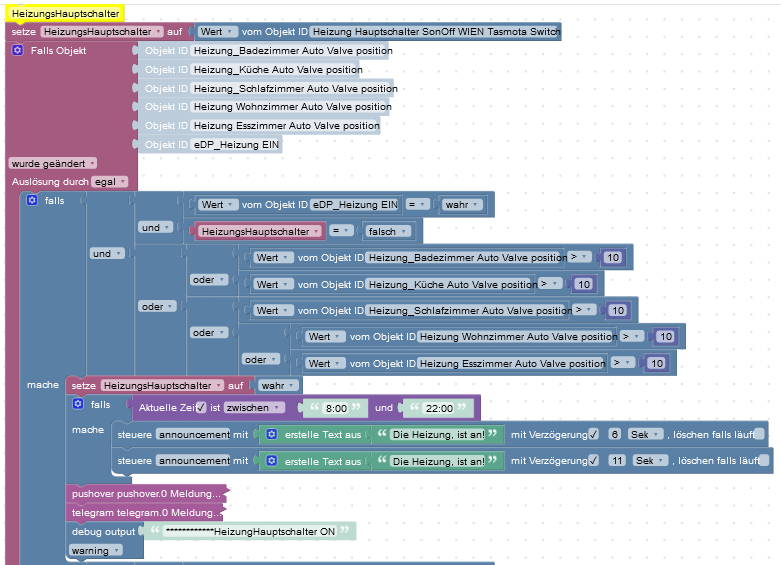Open gear of erstelle Text aus in the 6 Sek row
Screen dimensions: 781x565
271,434
